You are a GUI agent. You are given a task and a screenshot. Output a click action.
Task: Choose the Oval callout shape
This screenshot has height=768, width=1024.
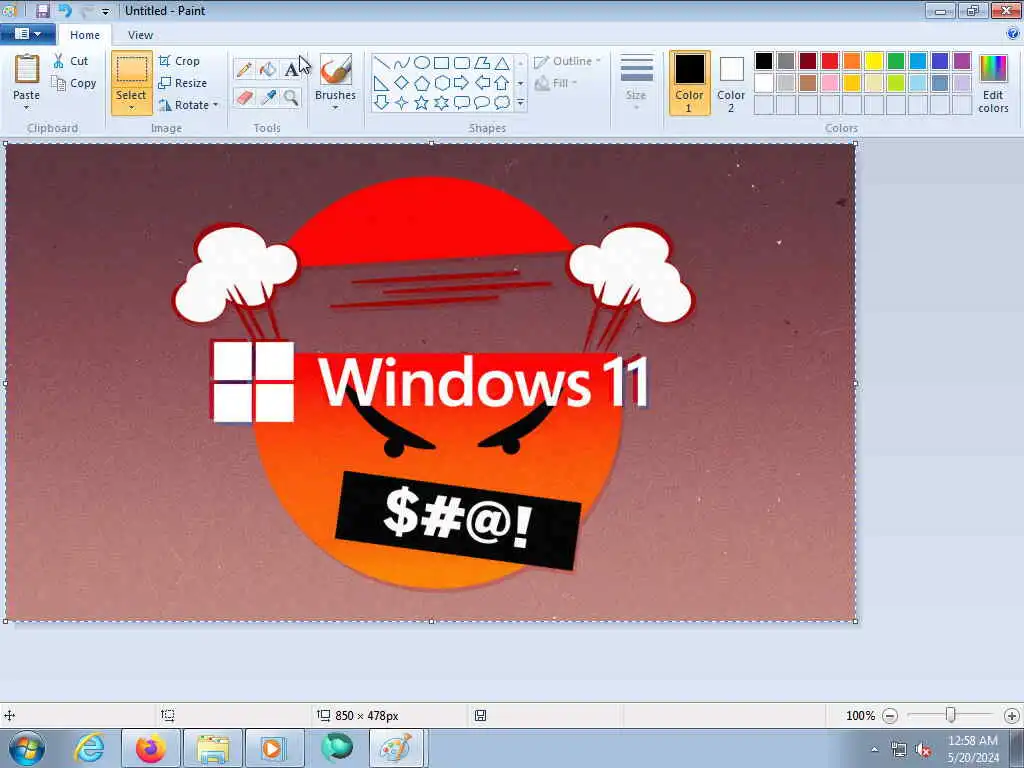[x=482, y=103]
